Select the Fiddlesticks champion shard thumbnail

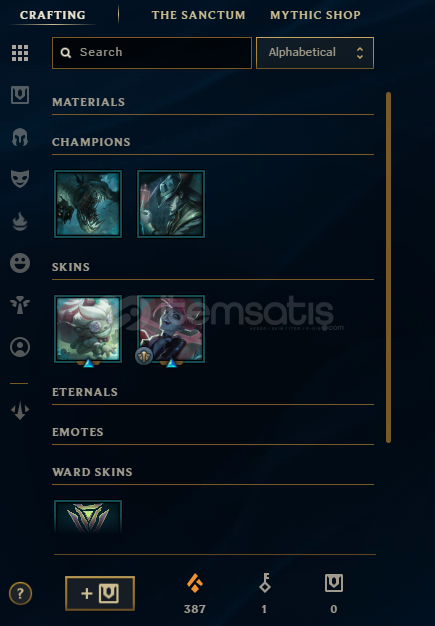pyautogui.click(x=88, y=204)
